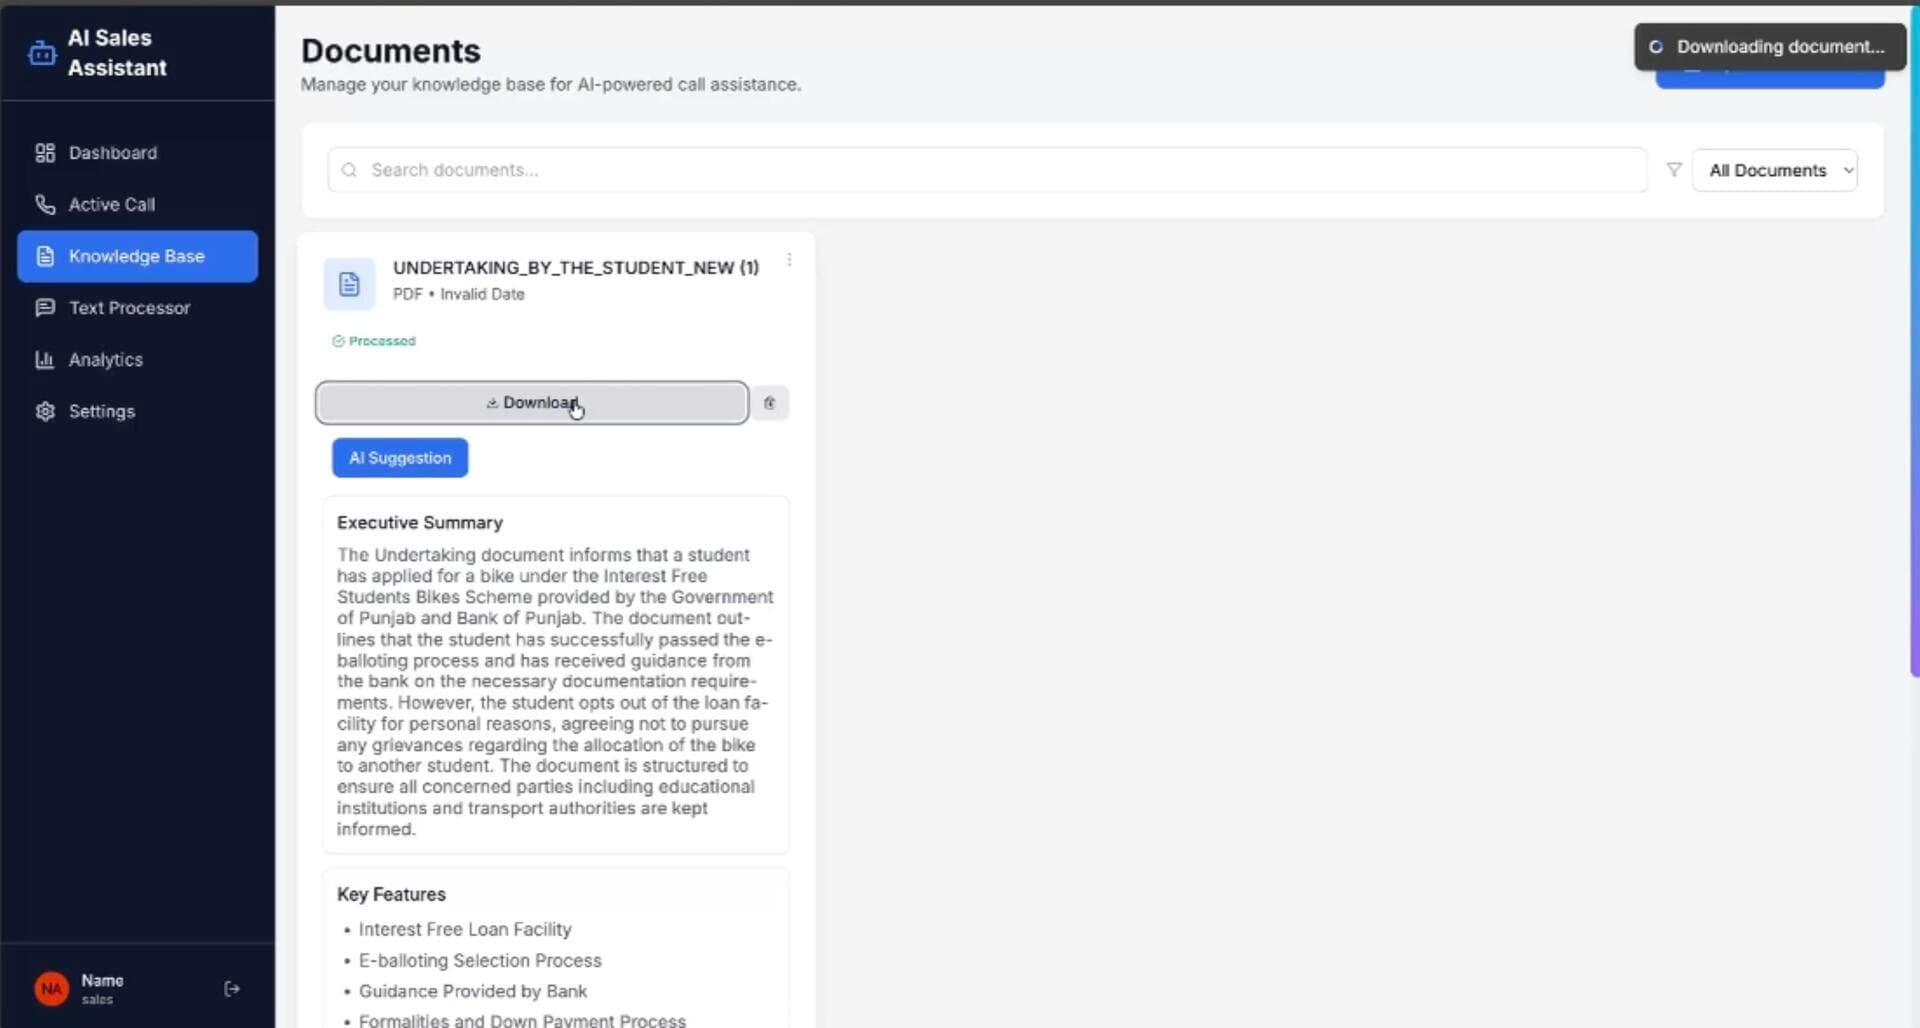Open the All Documents filter dropdown

1776,170
